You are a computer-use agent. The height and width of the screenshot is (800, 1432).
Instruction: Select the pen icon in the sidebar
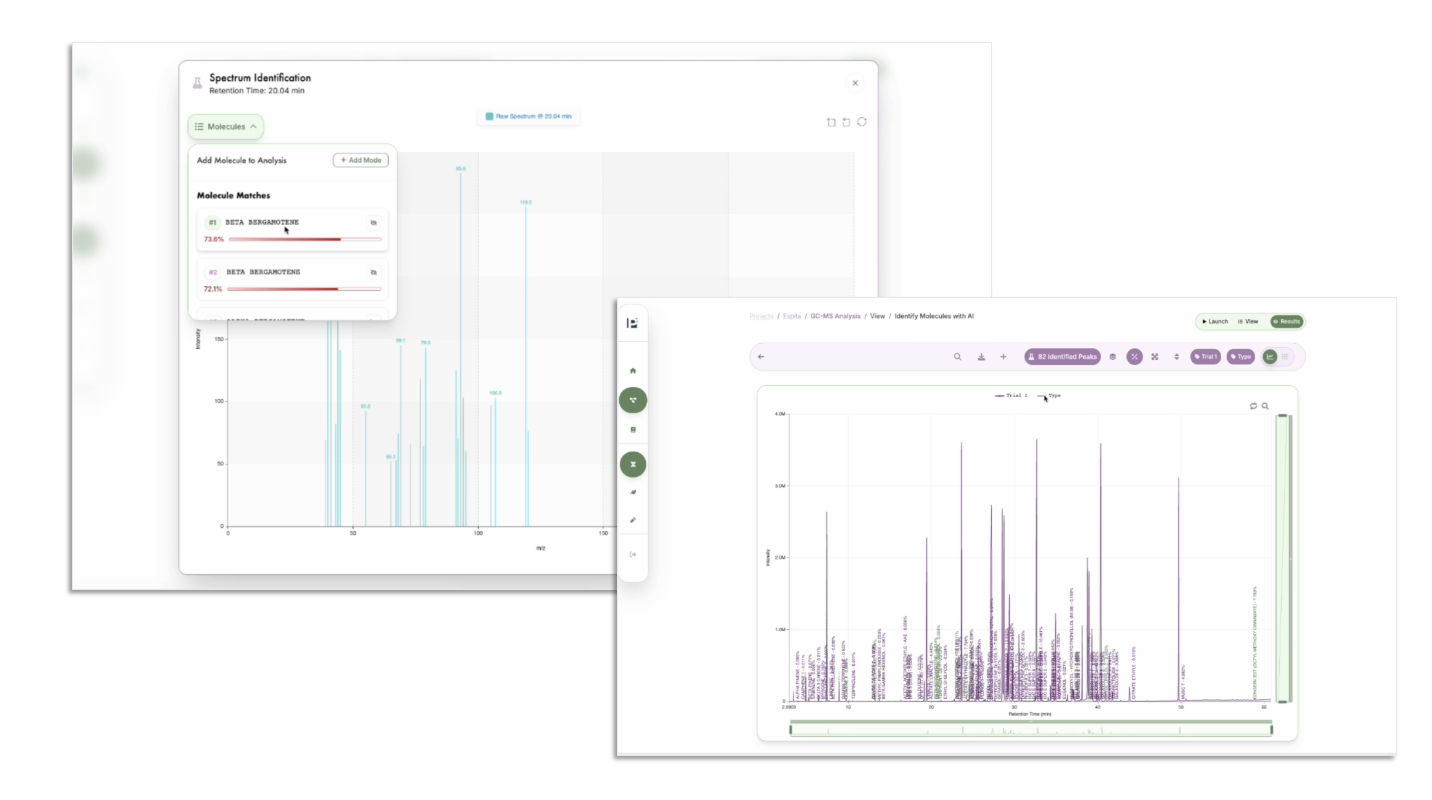[632, 520]
